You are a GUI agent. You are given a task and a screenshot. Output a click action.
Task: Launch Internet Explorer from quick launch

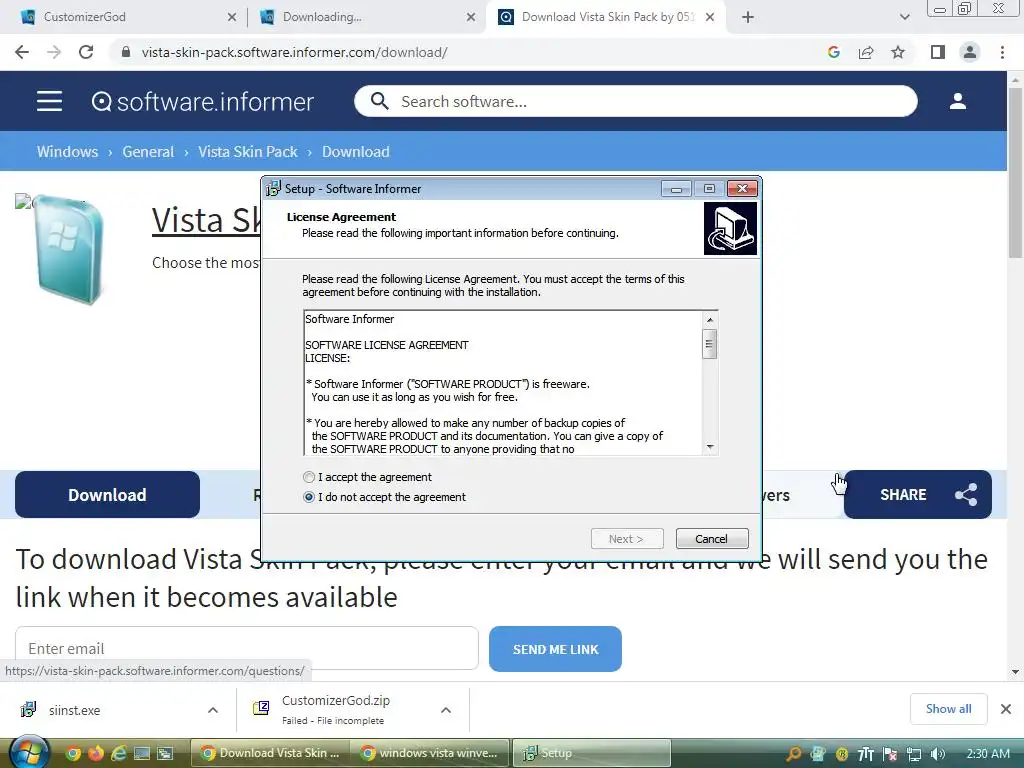click(x=118, y=754)
